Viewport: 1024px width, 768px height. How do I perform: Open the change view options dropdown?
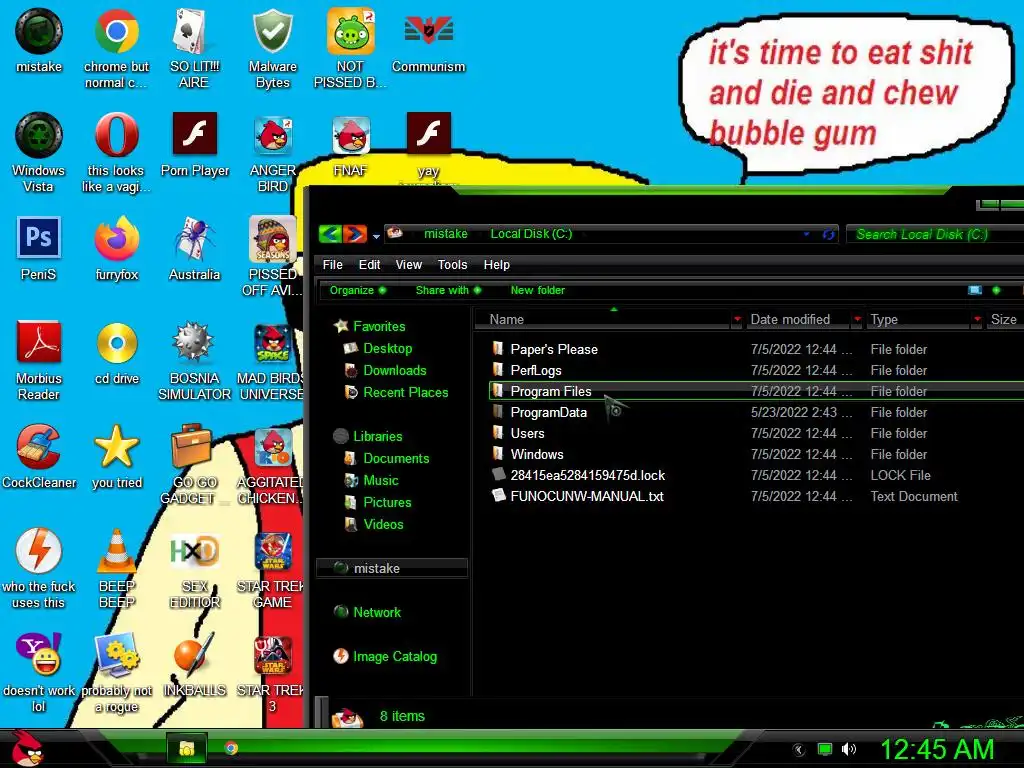pos(996,290)
